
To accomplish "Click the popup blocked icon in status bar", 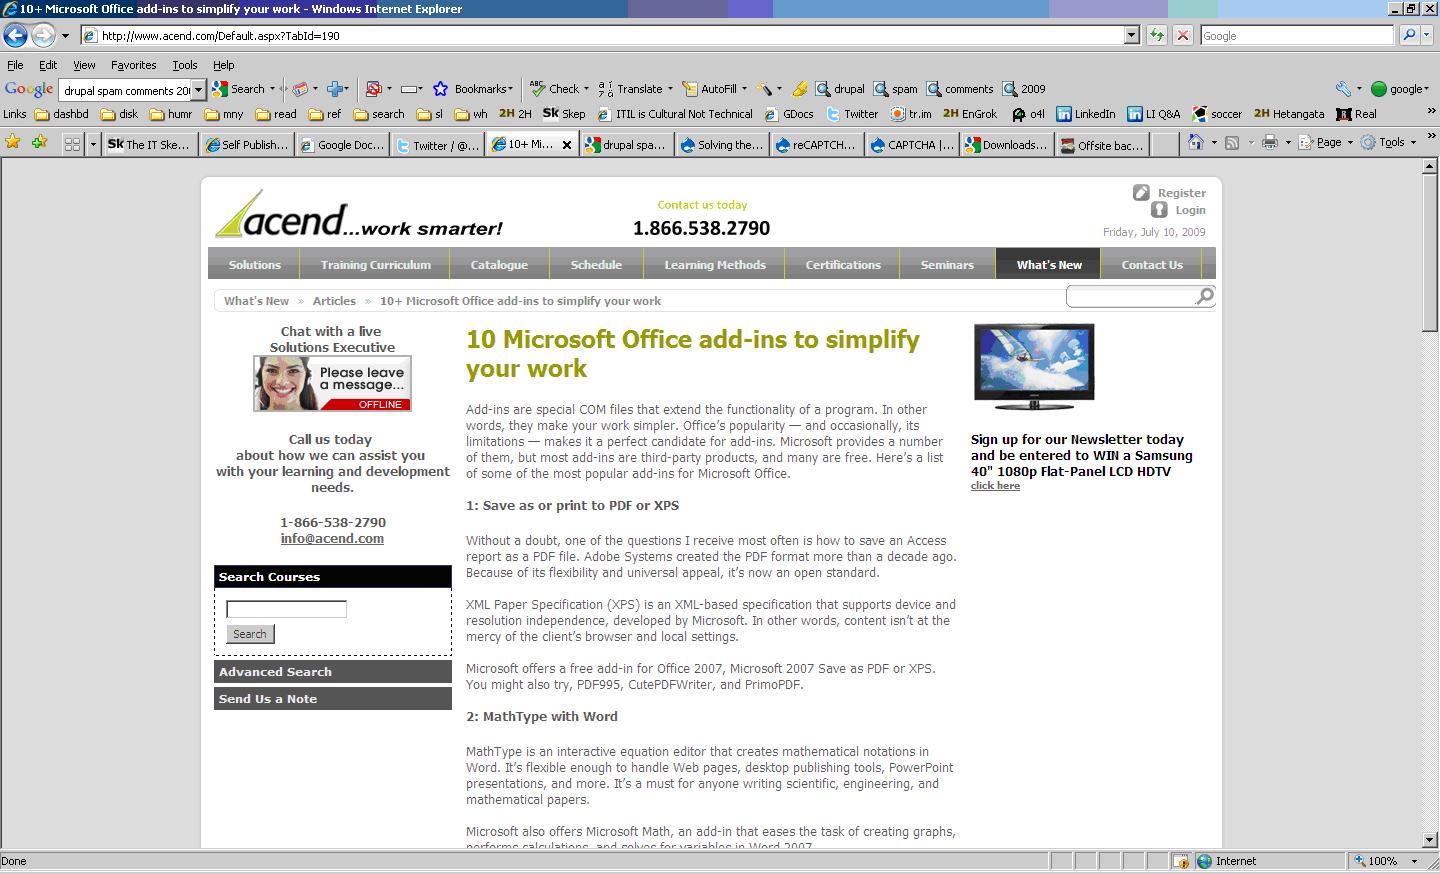I will (x=1180, y=861).
